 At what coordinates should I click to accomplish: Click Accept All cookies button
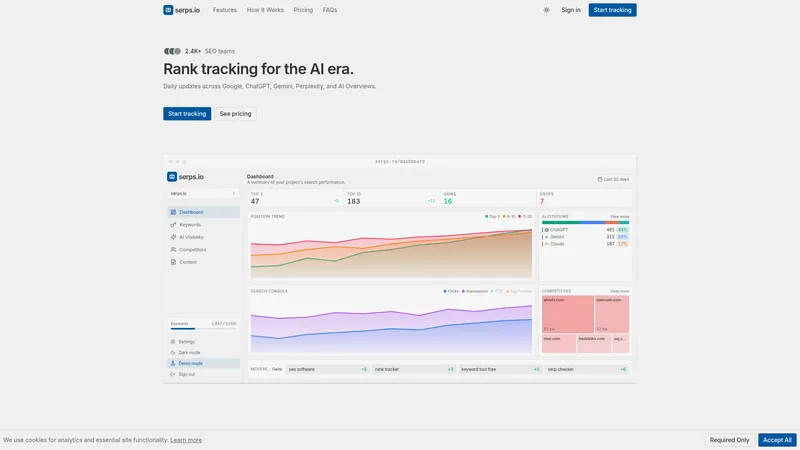777,440
